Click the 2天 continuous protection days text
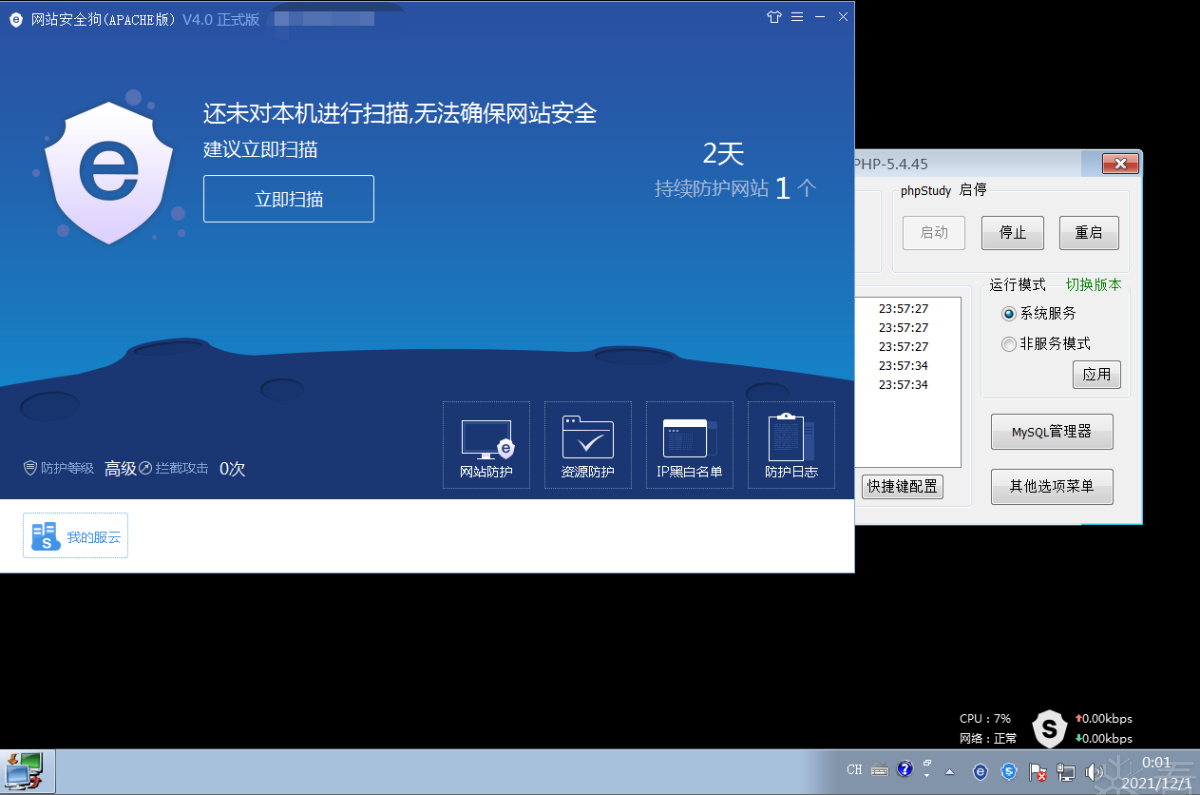 (724, 153)
